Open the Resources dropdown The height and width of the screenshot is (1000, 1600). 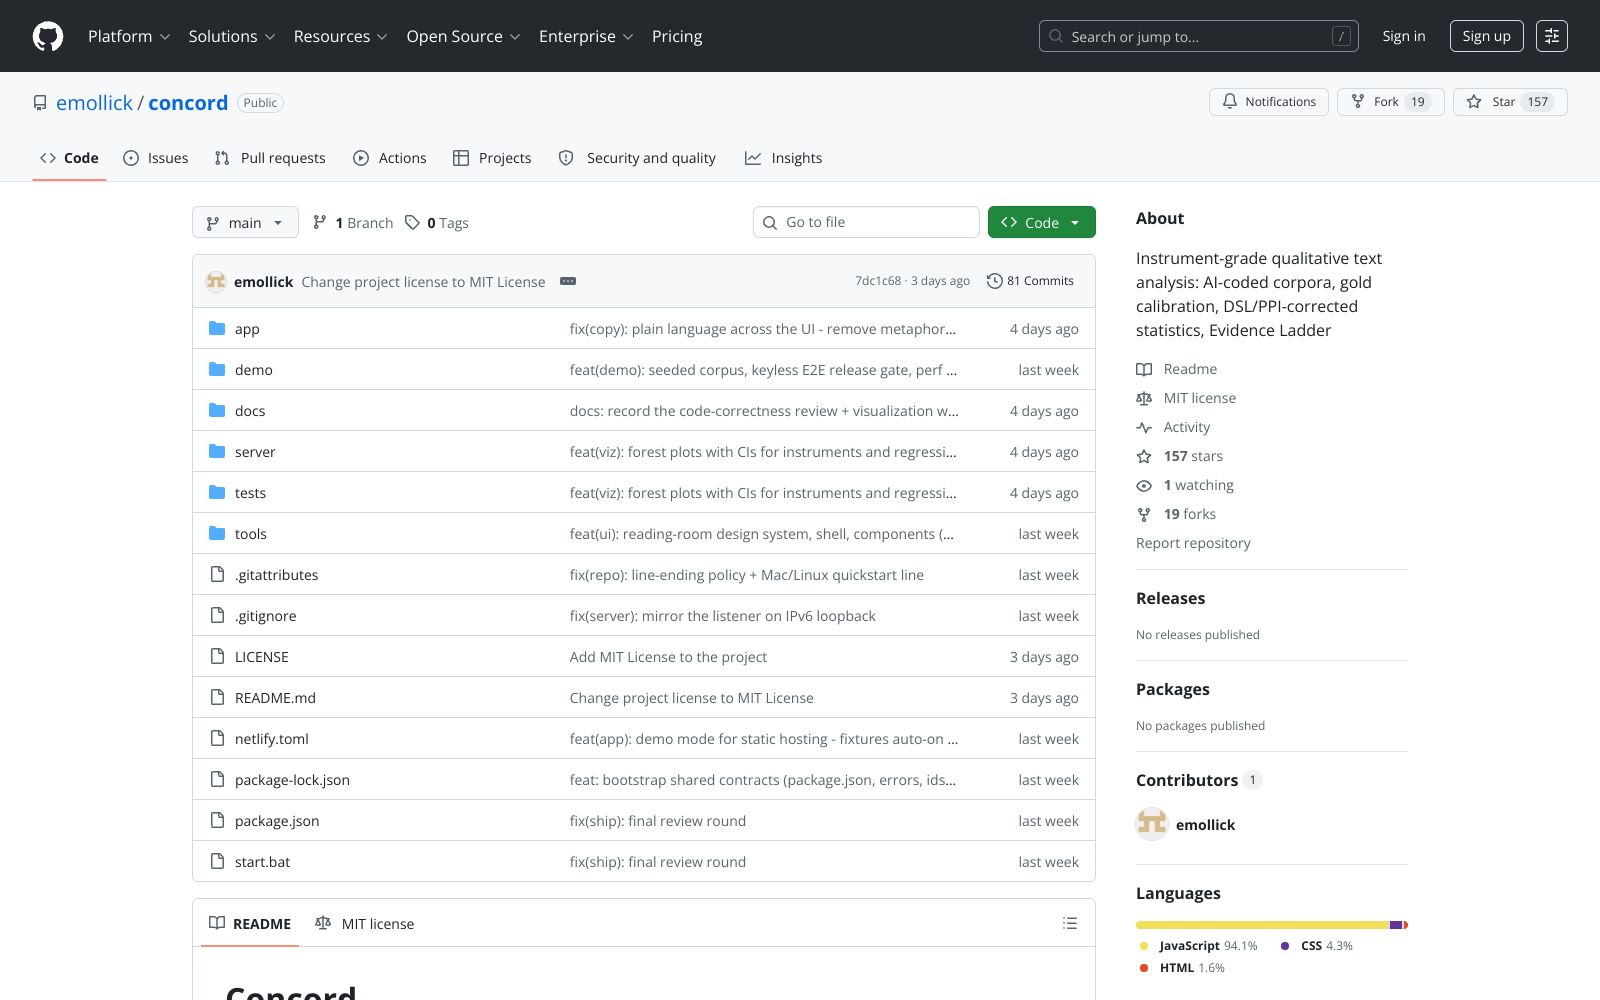pos(341,36)
